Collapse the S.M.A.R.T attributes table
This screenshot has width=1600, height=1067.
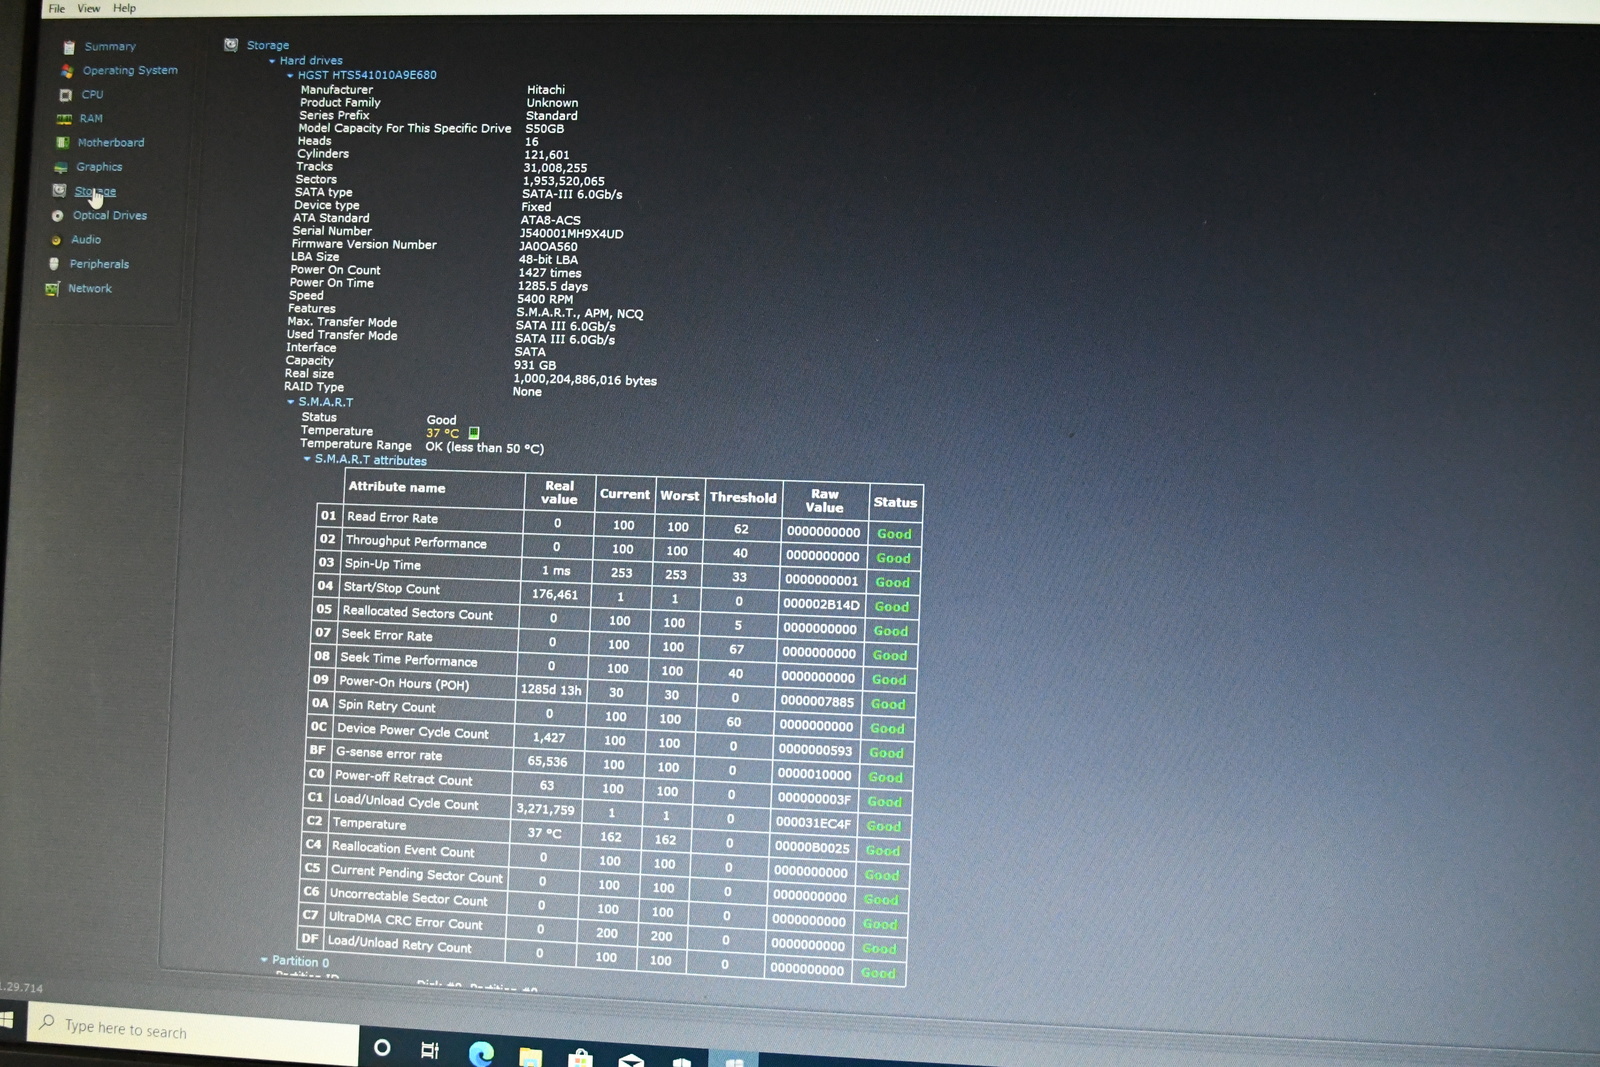[x=307, y=459]
